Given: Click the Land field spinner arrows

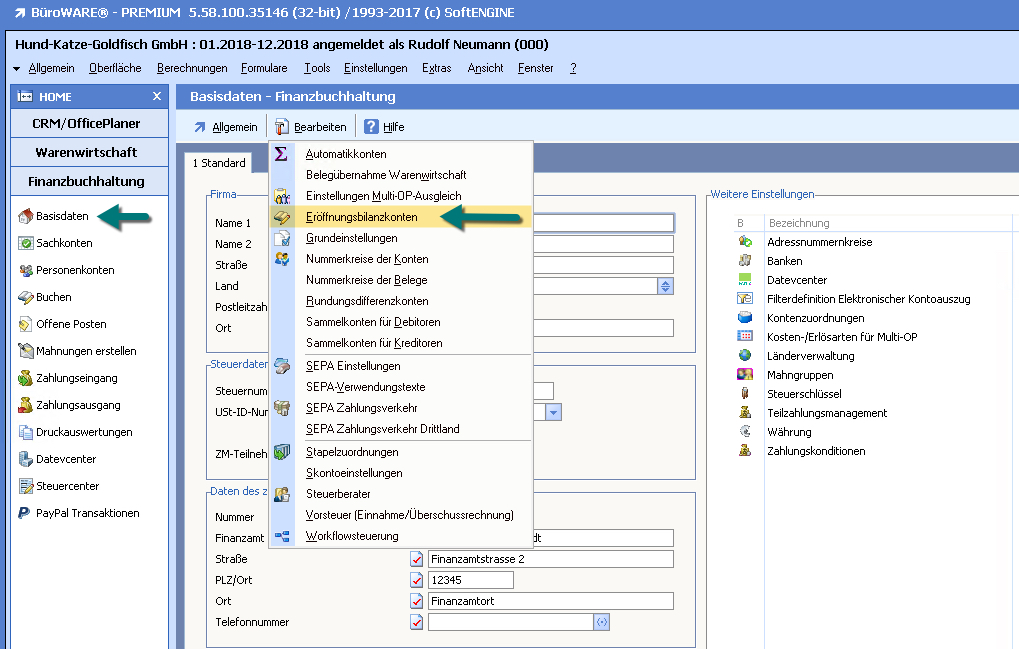Looking at the screenshot, I should (665, 286).
